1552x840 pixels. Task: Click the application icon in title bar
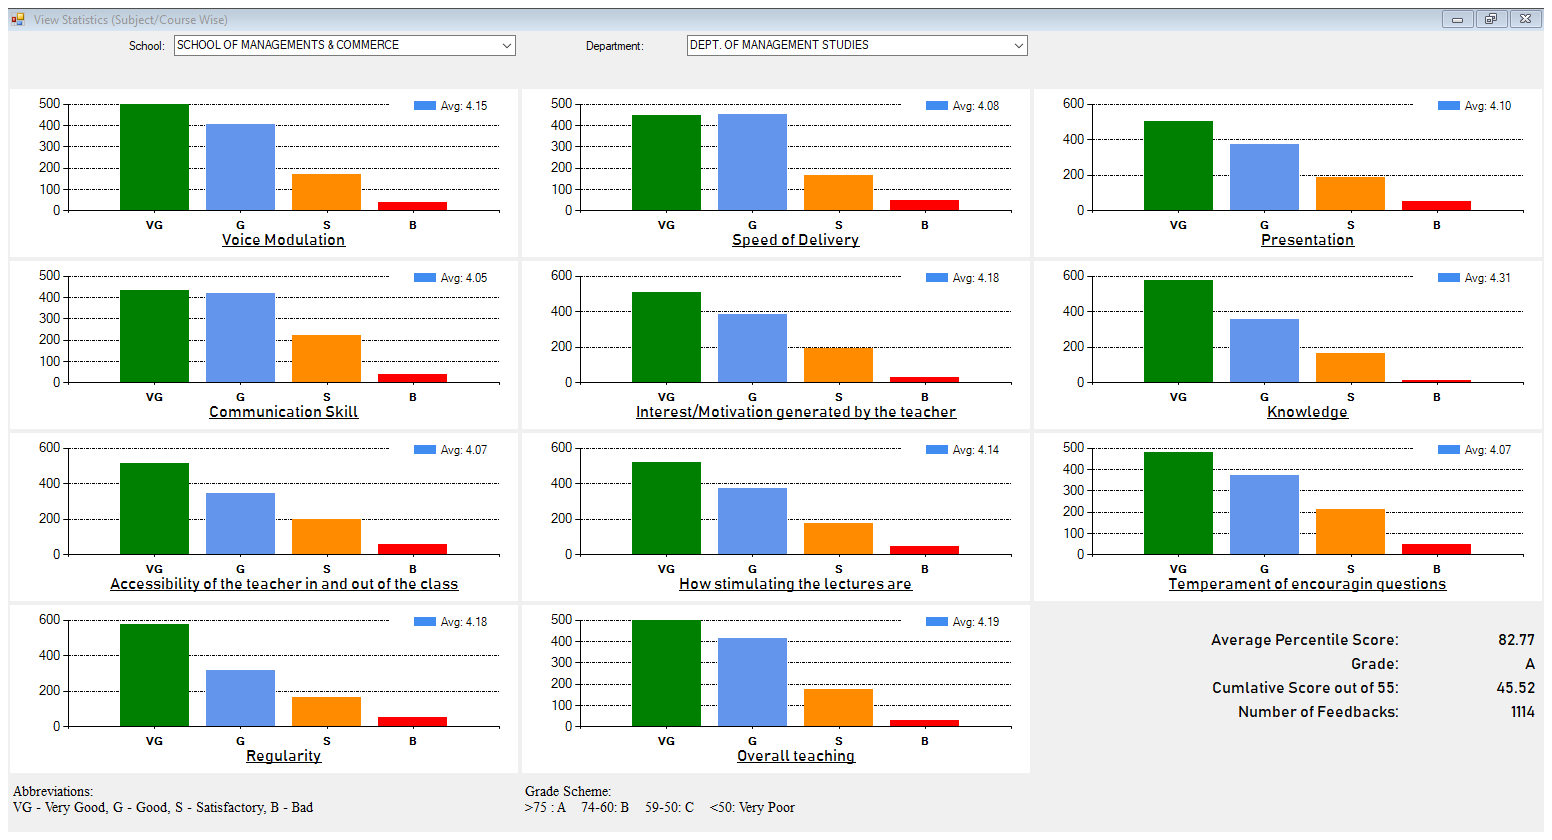click(18, 19)
